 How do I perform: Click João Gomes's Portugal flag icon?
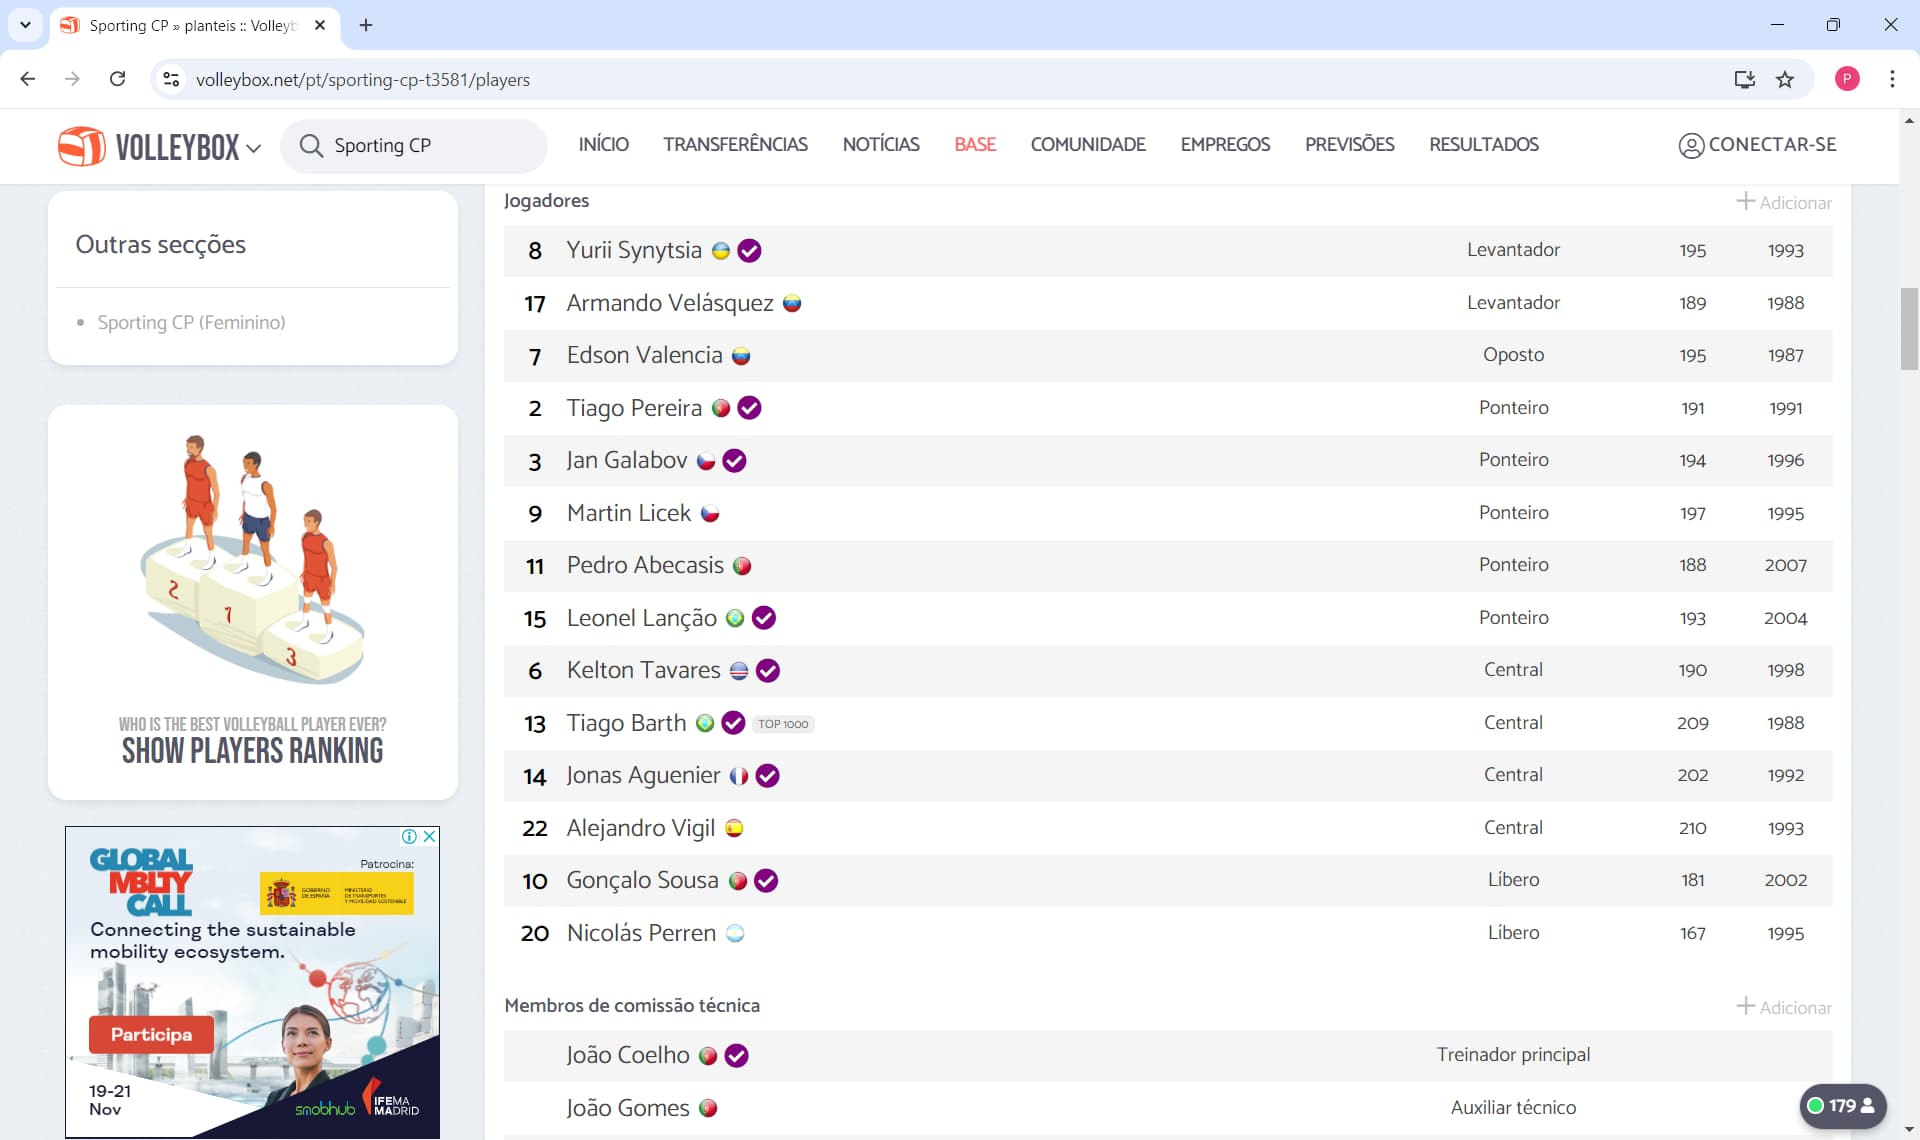[708, 1109]
